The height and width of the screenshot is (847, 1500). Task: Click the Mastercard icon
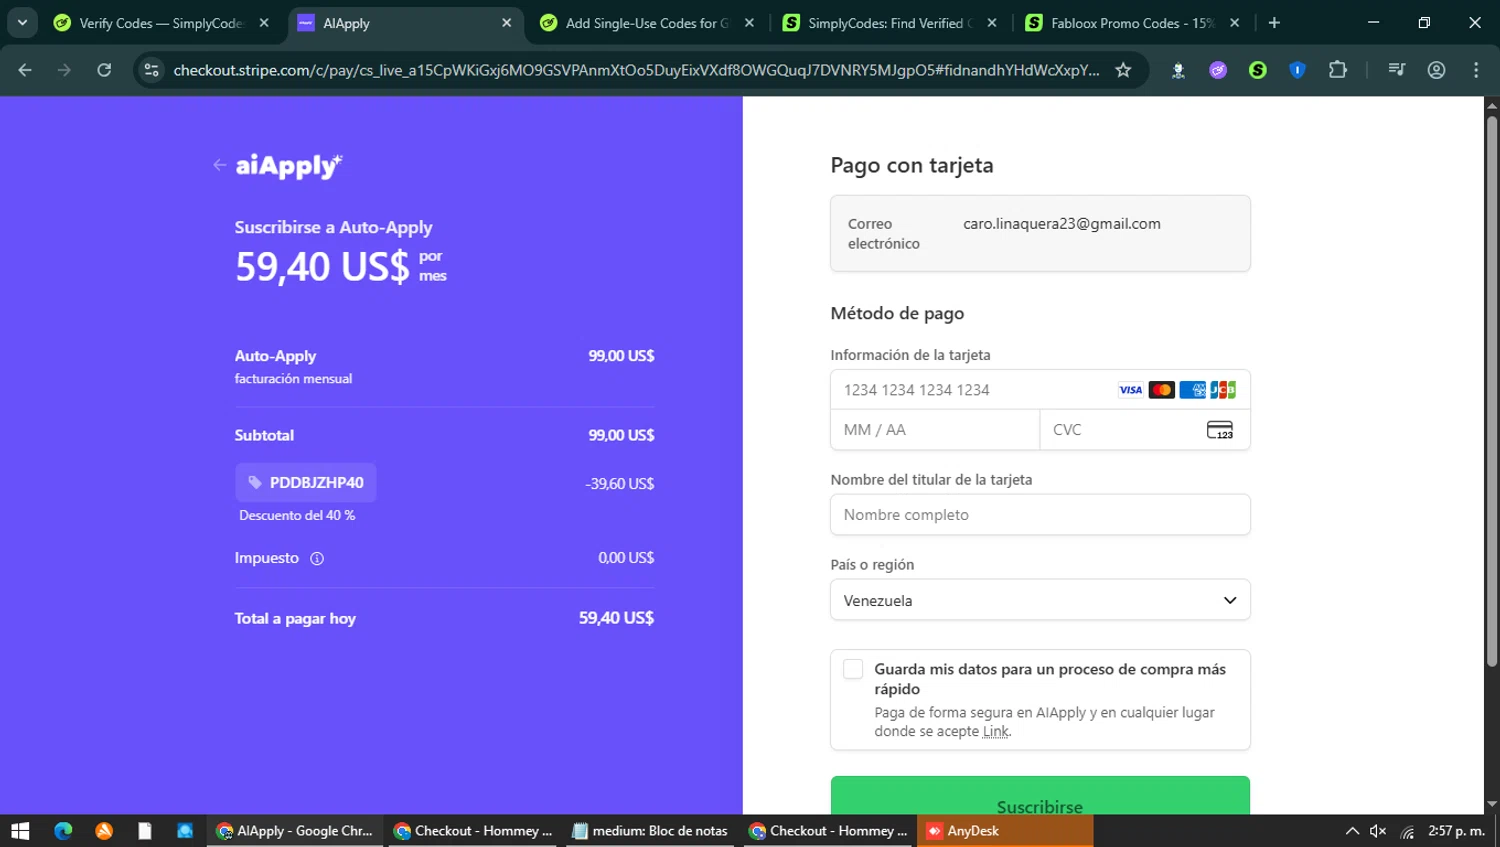(1161, 390)
